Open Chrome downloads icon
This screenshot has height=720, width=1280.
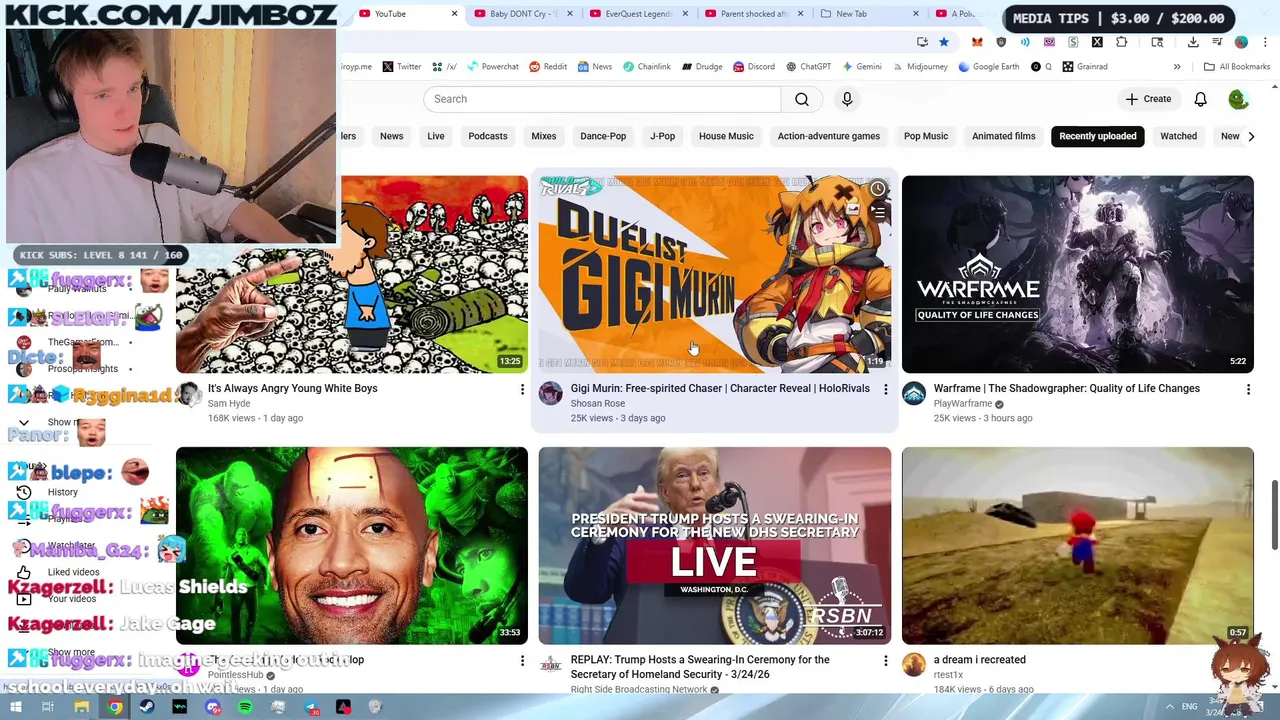tap(1193, 42)
